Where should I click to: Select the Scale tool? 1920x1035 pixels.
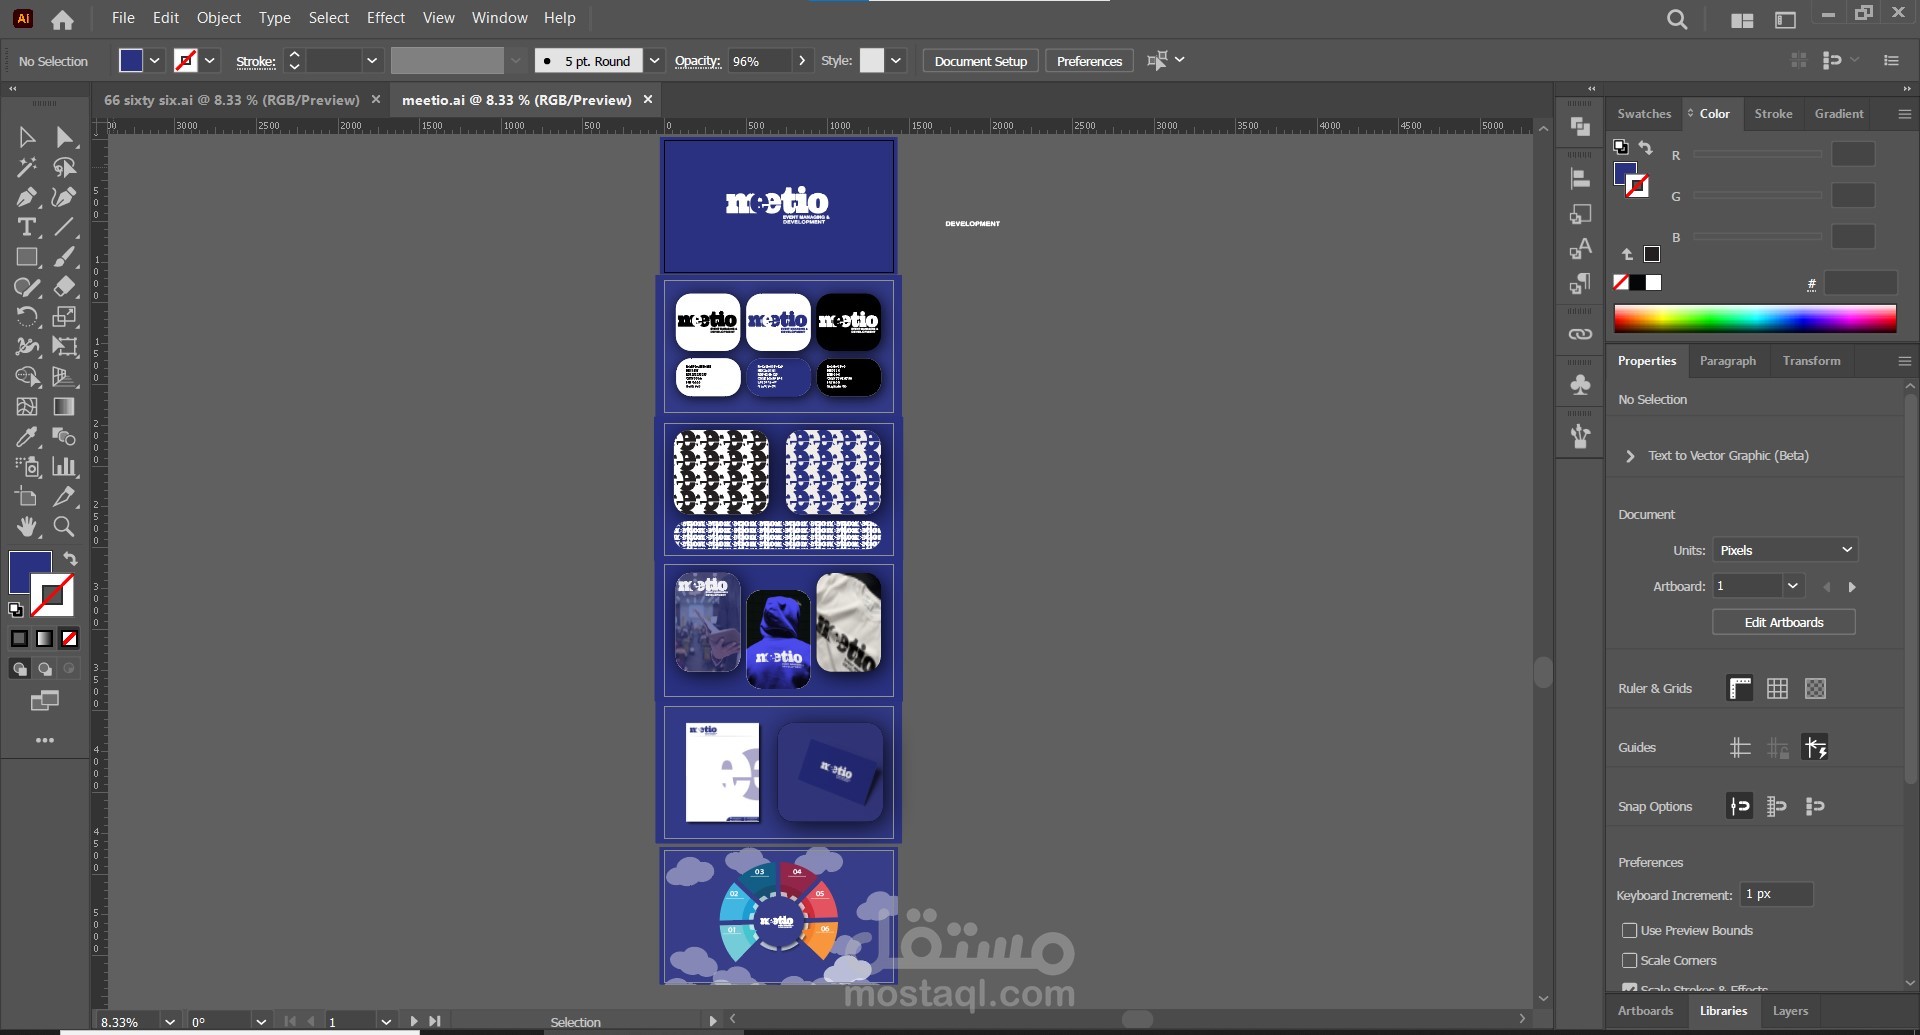point(65,317)
